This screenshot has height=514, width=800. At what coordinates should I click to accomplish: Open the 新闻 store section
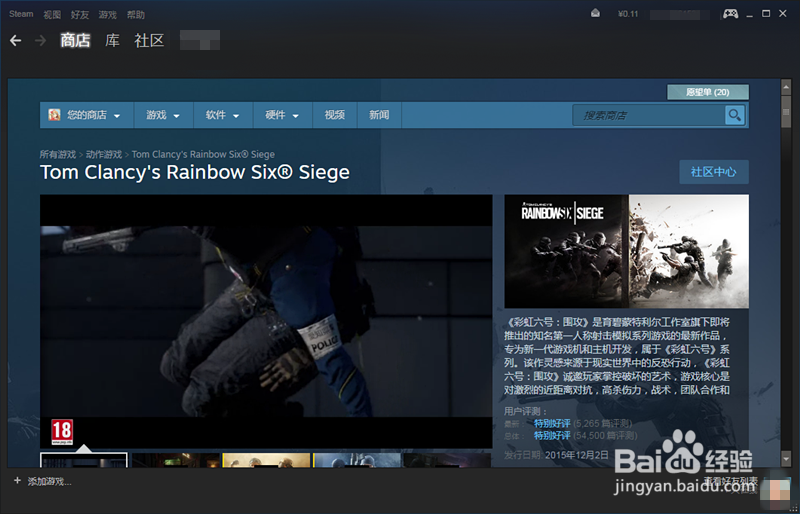[379, 115]
